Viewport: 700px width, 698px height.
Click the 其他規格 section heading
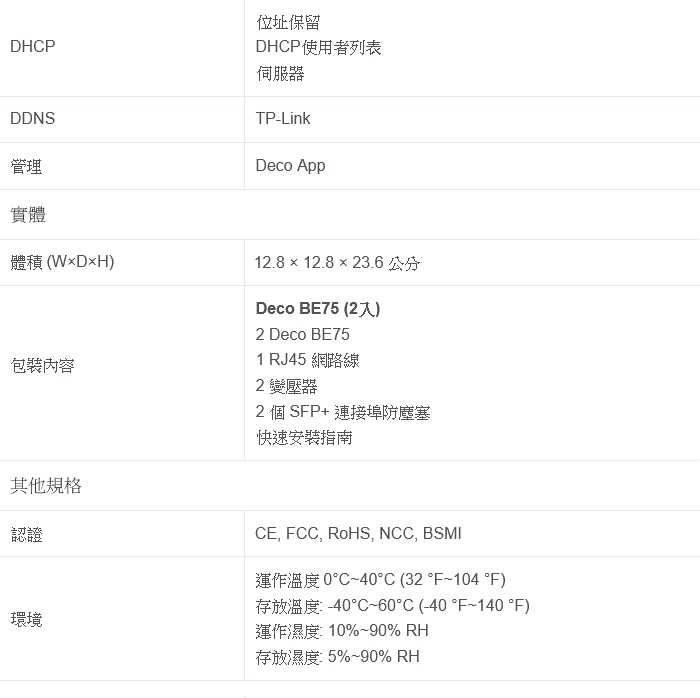point(46,486)
